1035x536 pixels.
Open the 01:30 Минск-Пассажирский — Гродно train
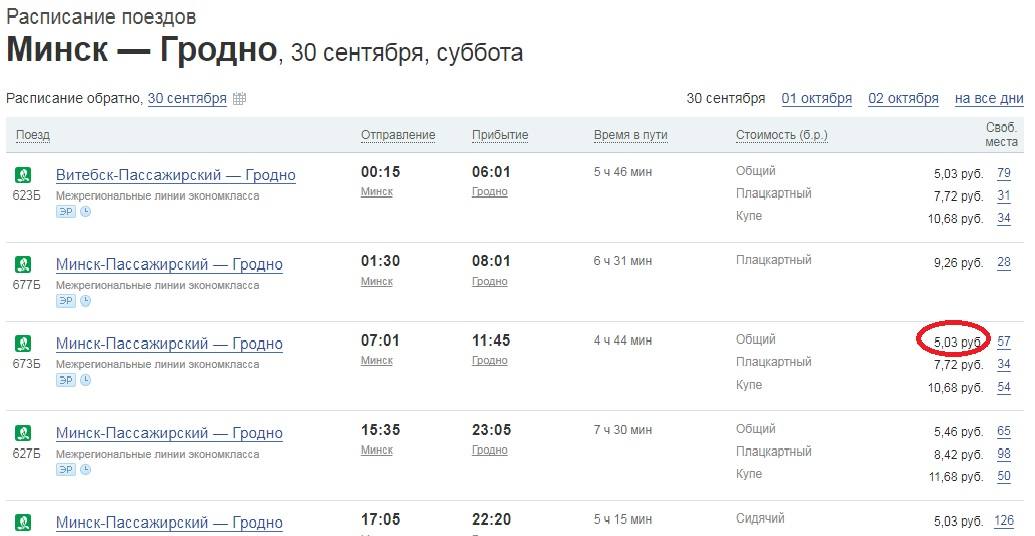[169, 265]
